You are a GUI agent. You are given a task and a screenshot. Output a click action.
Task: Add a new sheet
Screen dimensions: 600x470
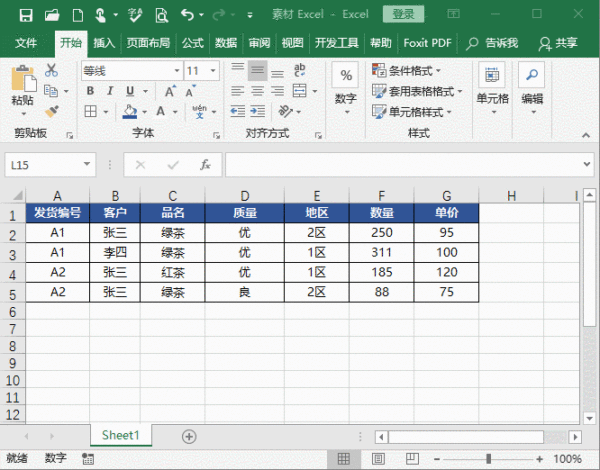tap(189, 436)
